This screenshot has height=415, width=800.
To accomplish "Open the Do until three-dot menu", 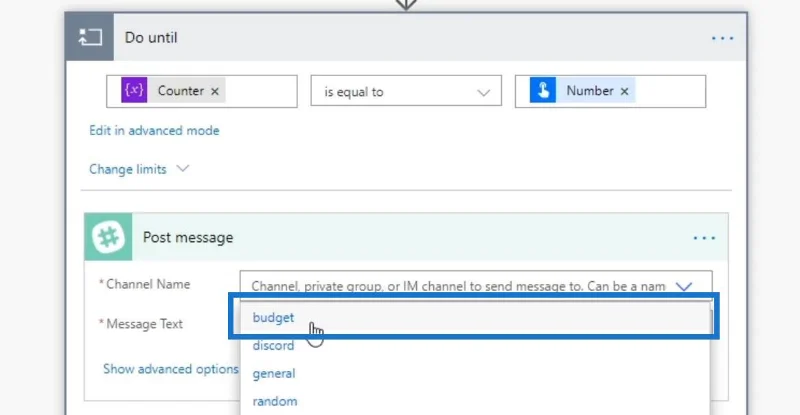I will pyautogui.click(x=722, y=38).
